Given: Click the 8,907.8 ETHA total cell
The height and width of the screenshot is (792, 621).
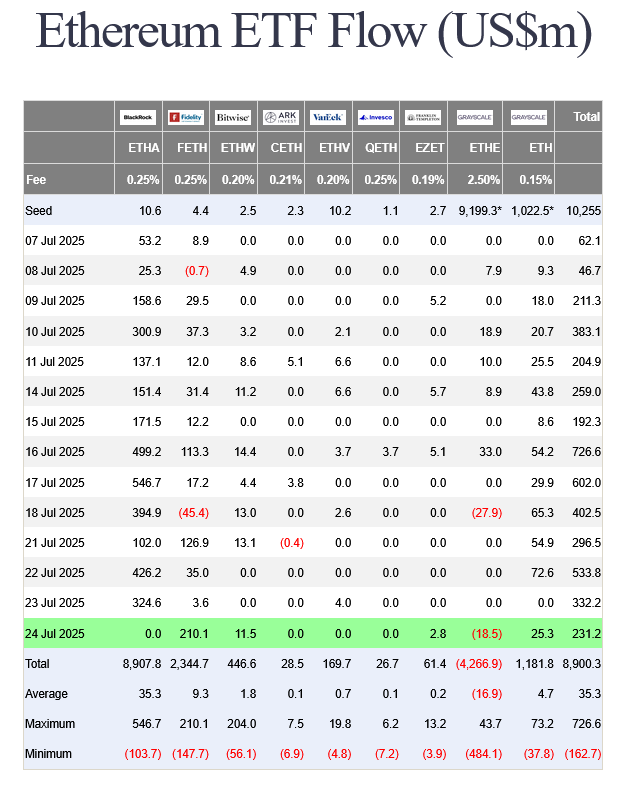Looking at the screenshot, I should point(139,663).
